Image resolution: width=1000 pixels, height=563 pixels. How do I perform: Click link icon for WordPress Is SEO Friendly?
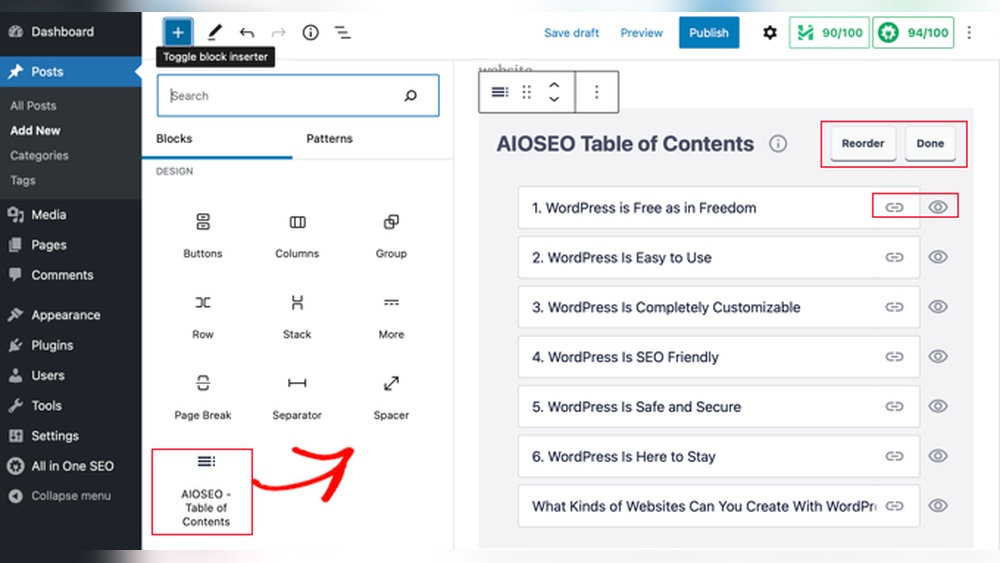pos(894,356)
